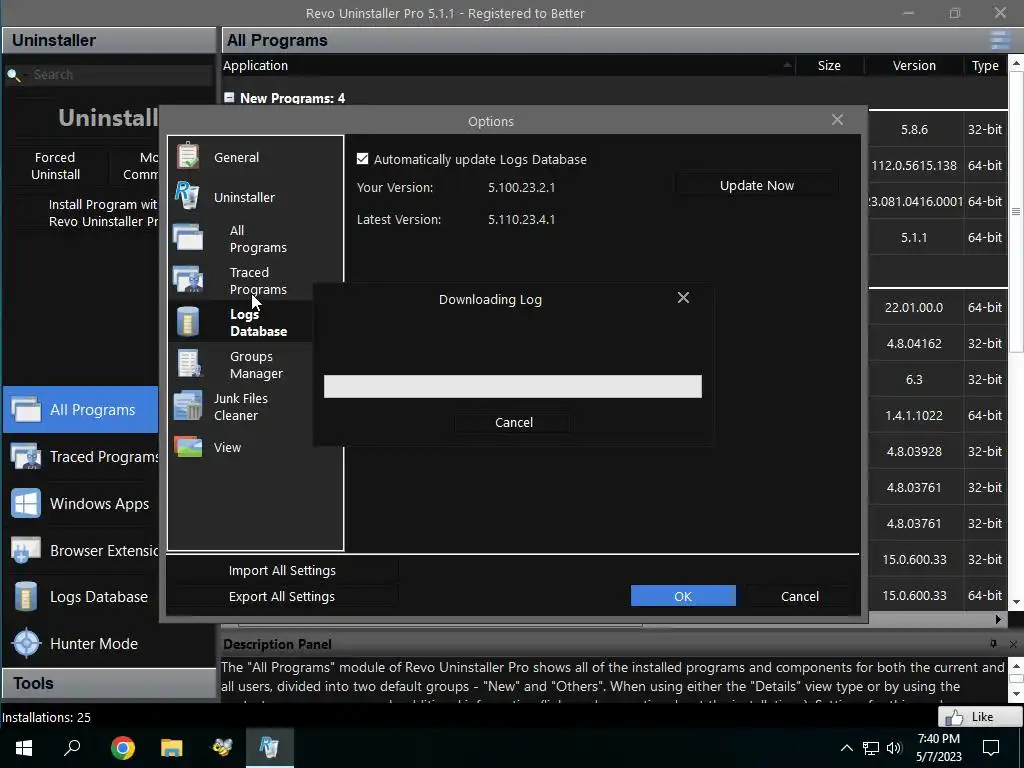Sort by the Type column
1024x768 pixels.
(x=985, y=65)
